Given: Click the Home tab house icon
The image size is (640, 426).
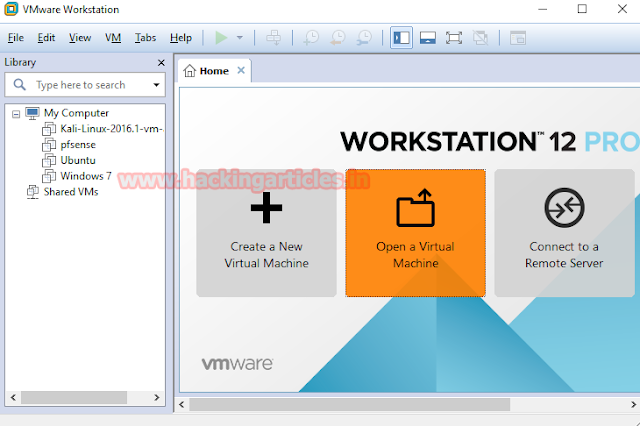Looking at the screenshot, I should click(189, 71).
